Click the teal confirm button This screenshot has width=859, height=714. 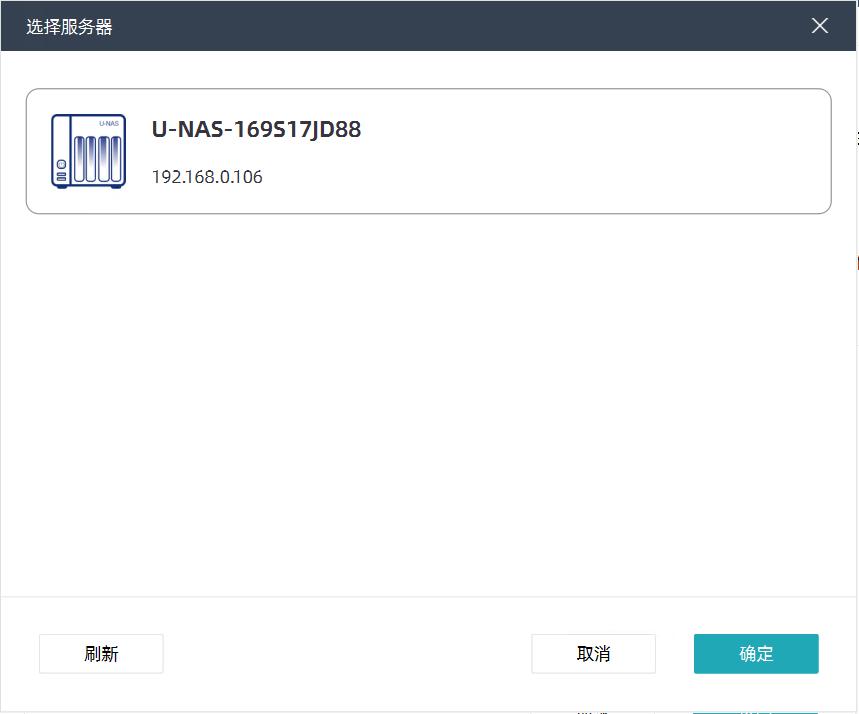(756, 654)
